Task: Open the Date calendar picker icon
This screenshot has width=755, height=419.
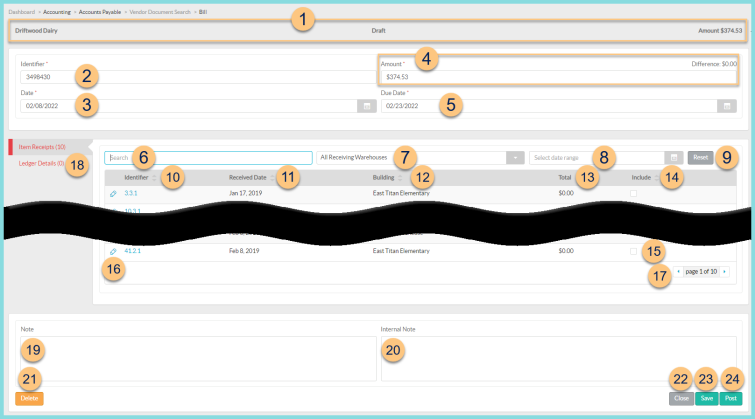Action: pyautogui.click(x=366, y=106)
